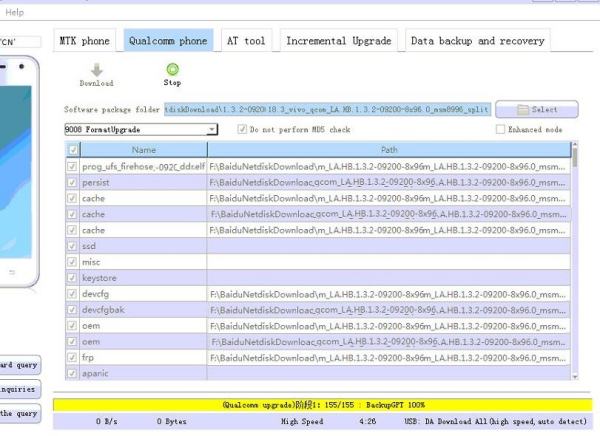
Task: Click the Select folder button
Action: [536, 109]
